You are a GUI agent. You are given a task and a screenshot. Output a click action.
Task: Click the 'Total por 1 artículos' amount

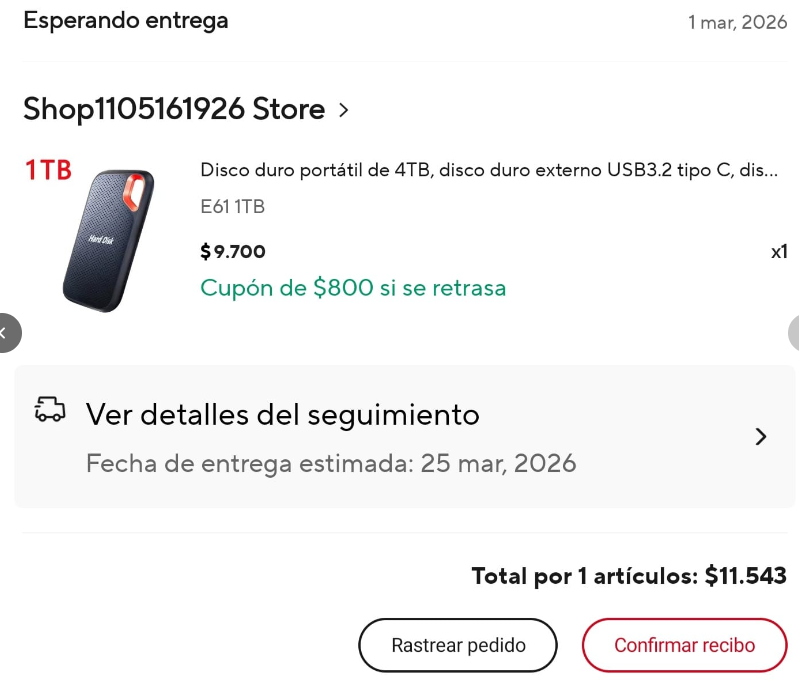629,576
